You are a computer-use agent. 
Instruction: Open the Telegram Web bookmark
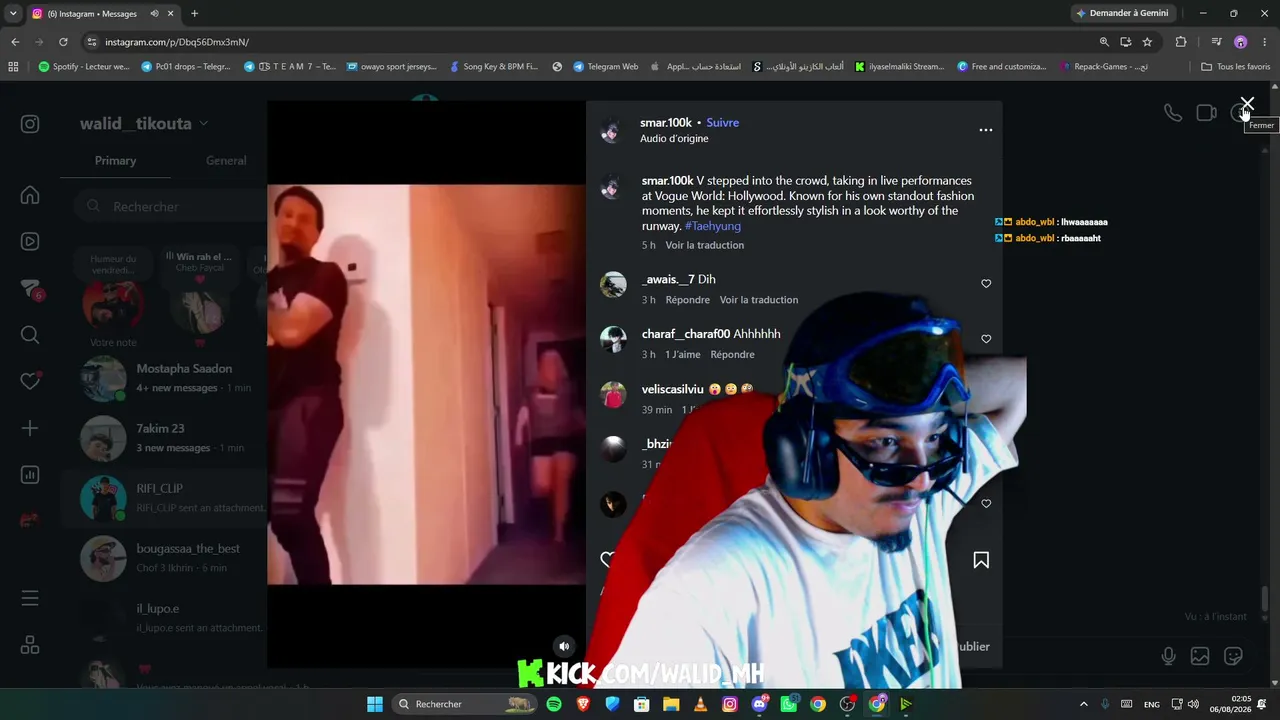[x=605, y=67]
